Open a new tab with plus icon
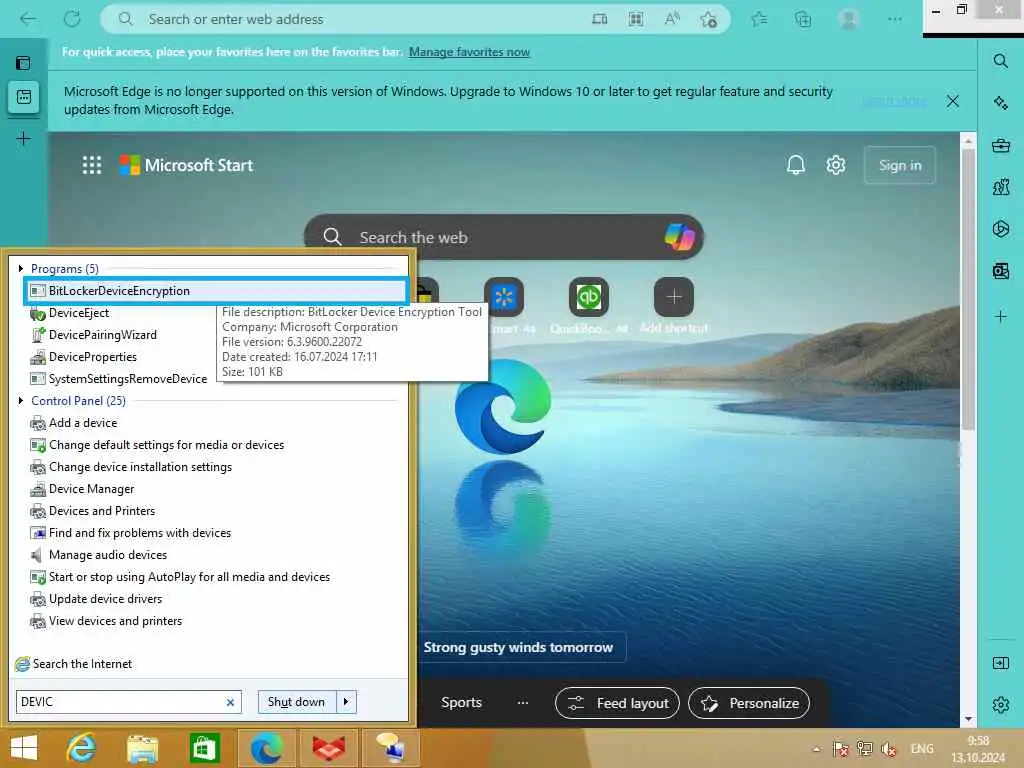This screenshot has width=1024, height=768. [24, 138]
